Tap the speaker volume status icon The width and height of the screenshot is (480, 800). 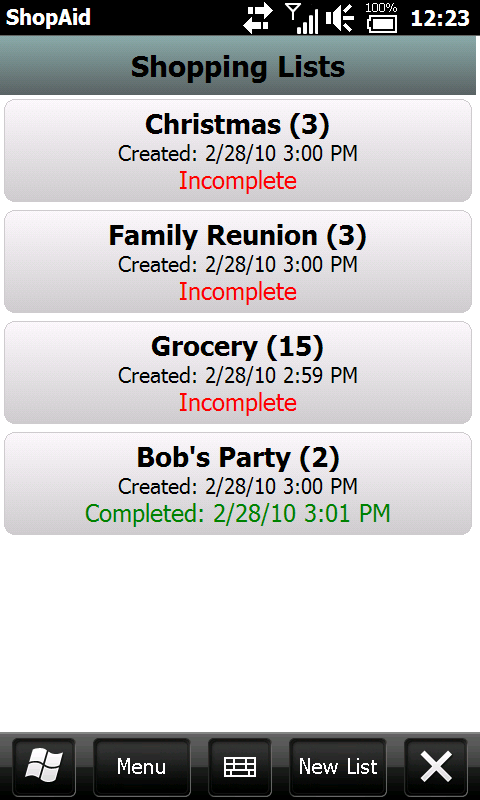point(340,18)
